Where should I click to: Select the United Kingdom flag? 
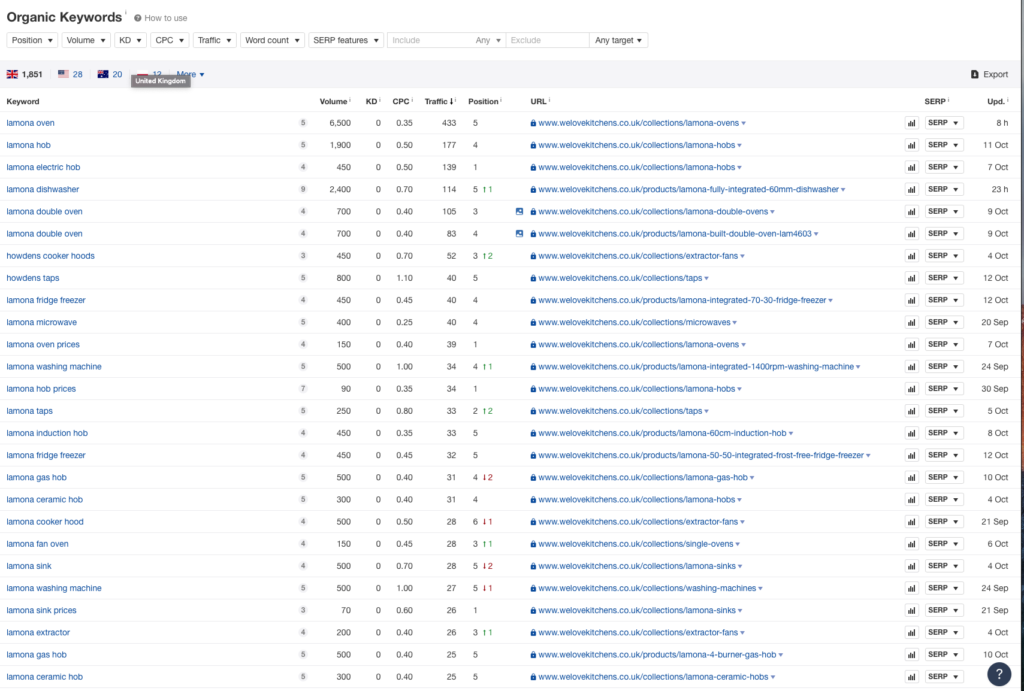tap(12, 74)
